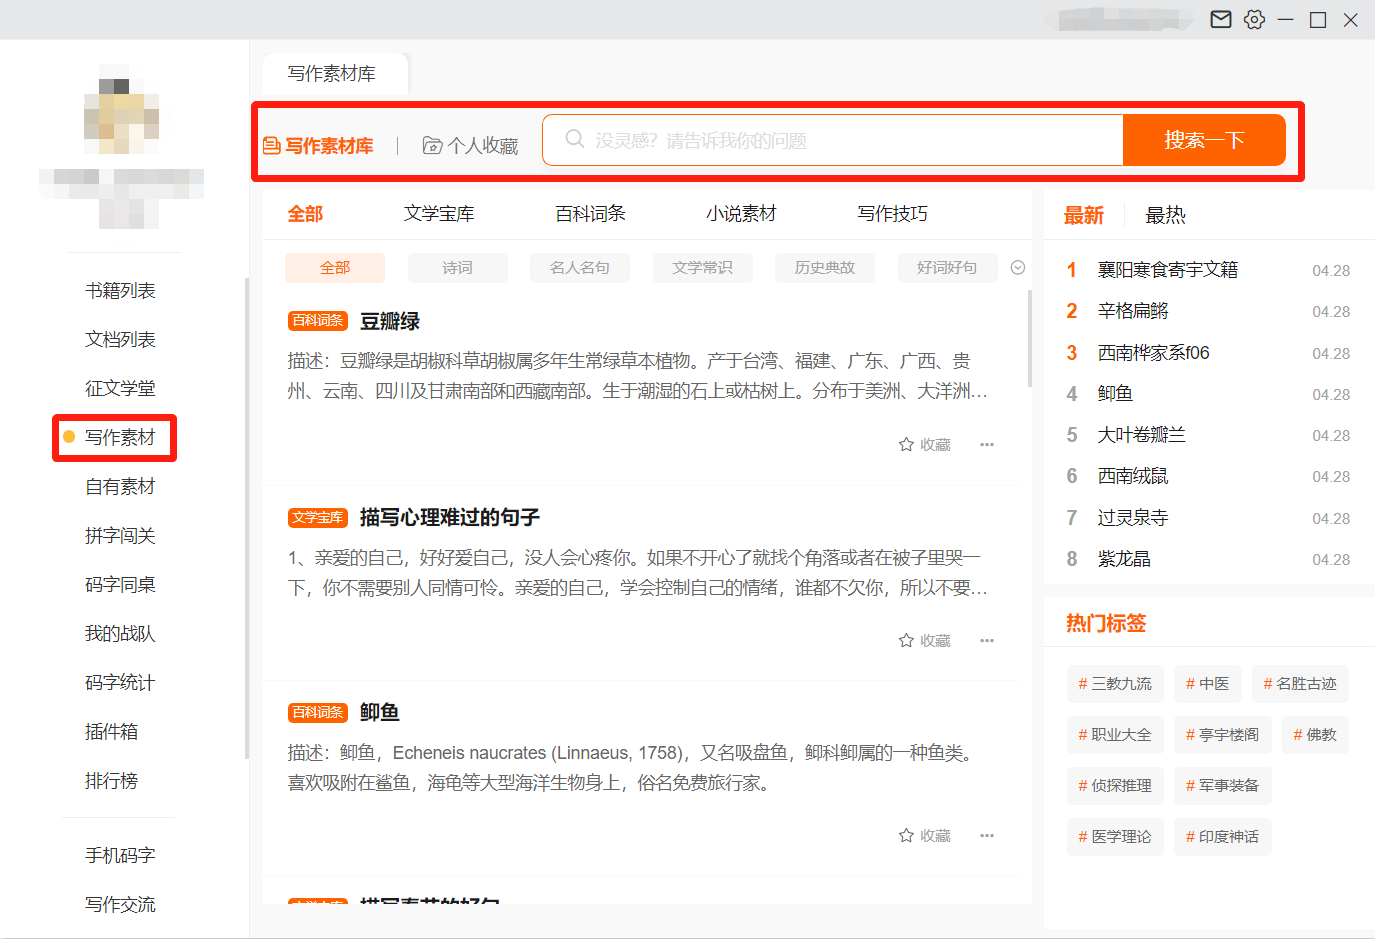Viewport: 1375px width, 939px height.
Task: Switch to 最热 ranking tab
Action: 1165,215
